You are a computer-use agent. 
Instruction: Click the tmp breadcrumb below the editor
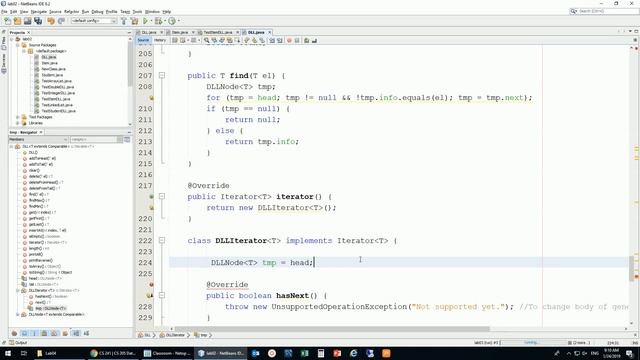(203, 335)
